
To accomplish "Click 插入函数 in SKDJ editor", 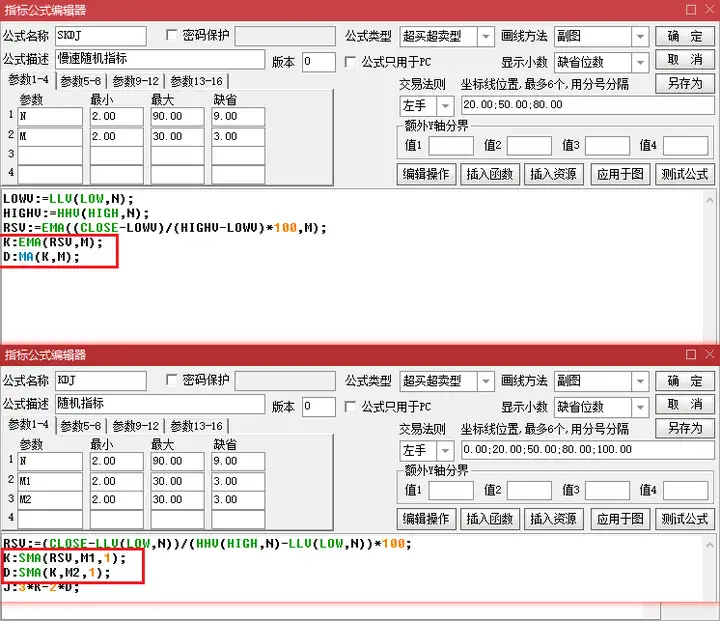I will [490, 174].
